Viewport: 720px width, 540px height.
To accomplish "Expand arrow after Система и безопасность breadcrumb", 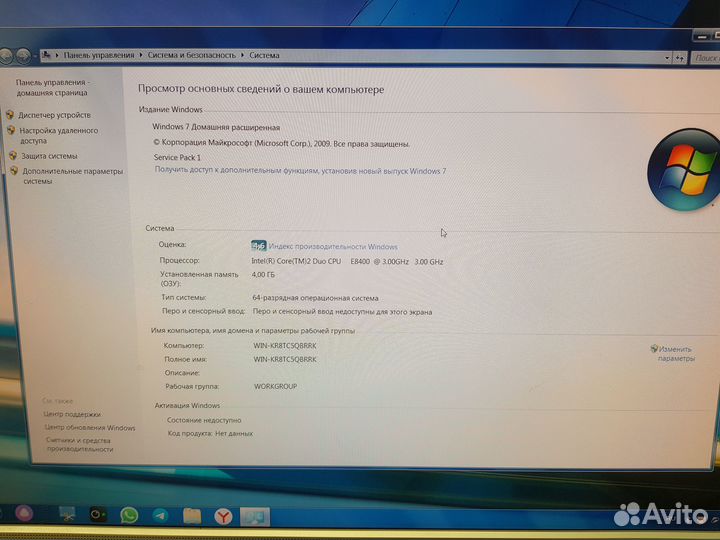I will pos(242,55).
